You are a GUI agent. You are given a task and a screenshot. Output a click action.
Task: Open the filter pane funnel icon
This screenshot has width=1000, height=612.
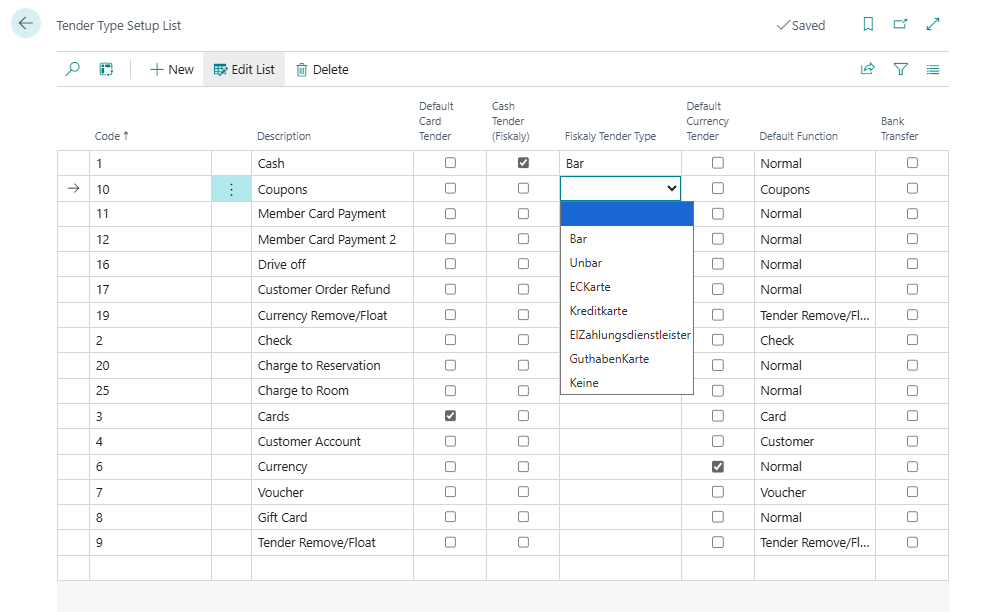point(900,69)
